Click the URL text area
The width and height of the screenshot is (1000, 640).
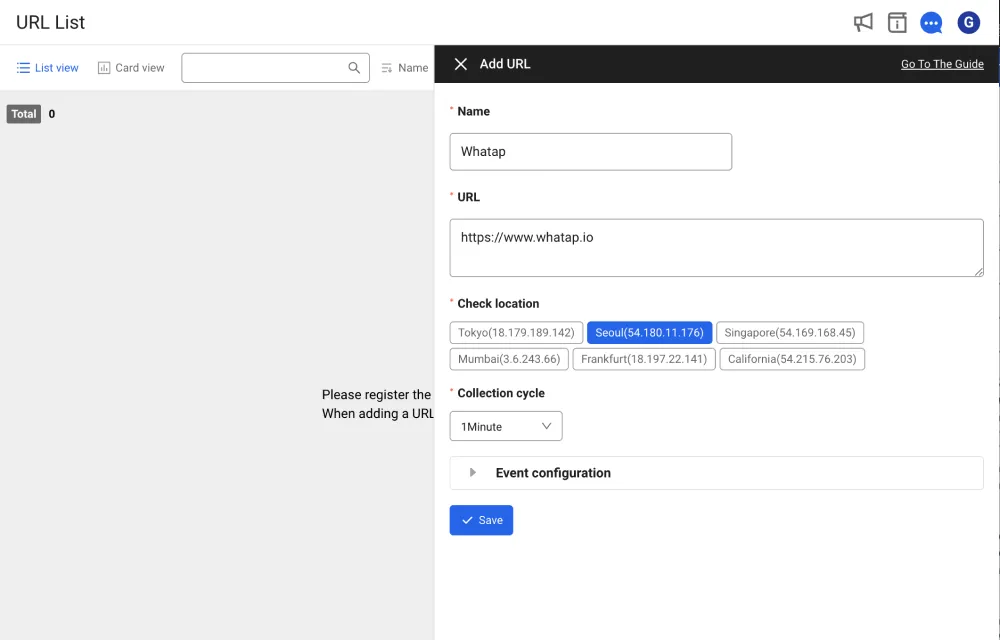716,248
